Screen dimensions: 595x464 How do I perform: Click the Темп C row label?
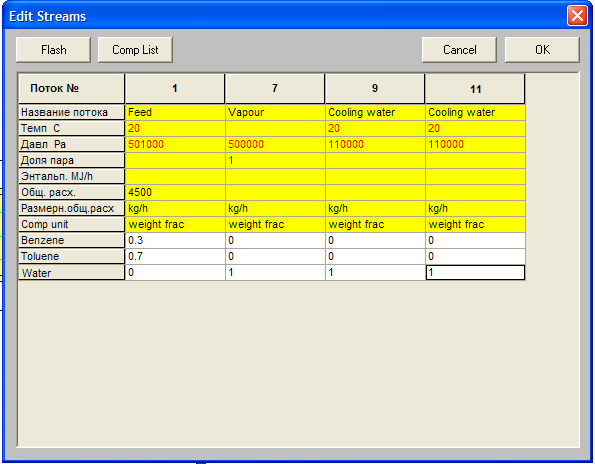point(71,128)
